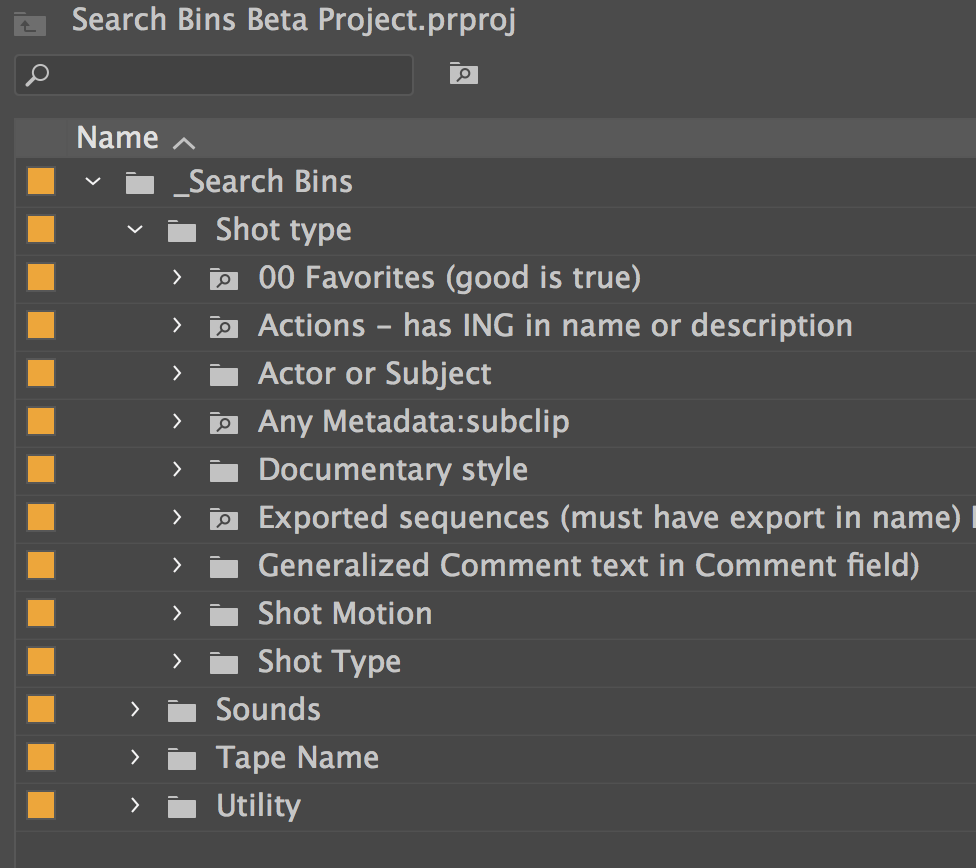Viewport: 976px width, 868px height.
Task: Click the Documentary style folder icon
Action: [224, 471]
